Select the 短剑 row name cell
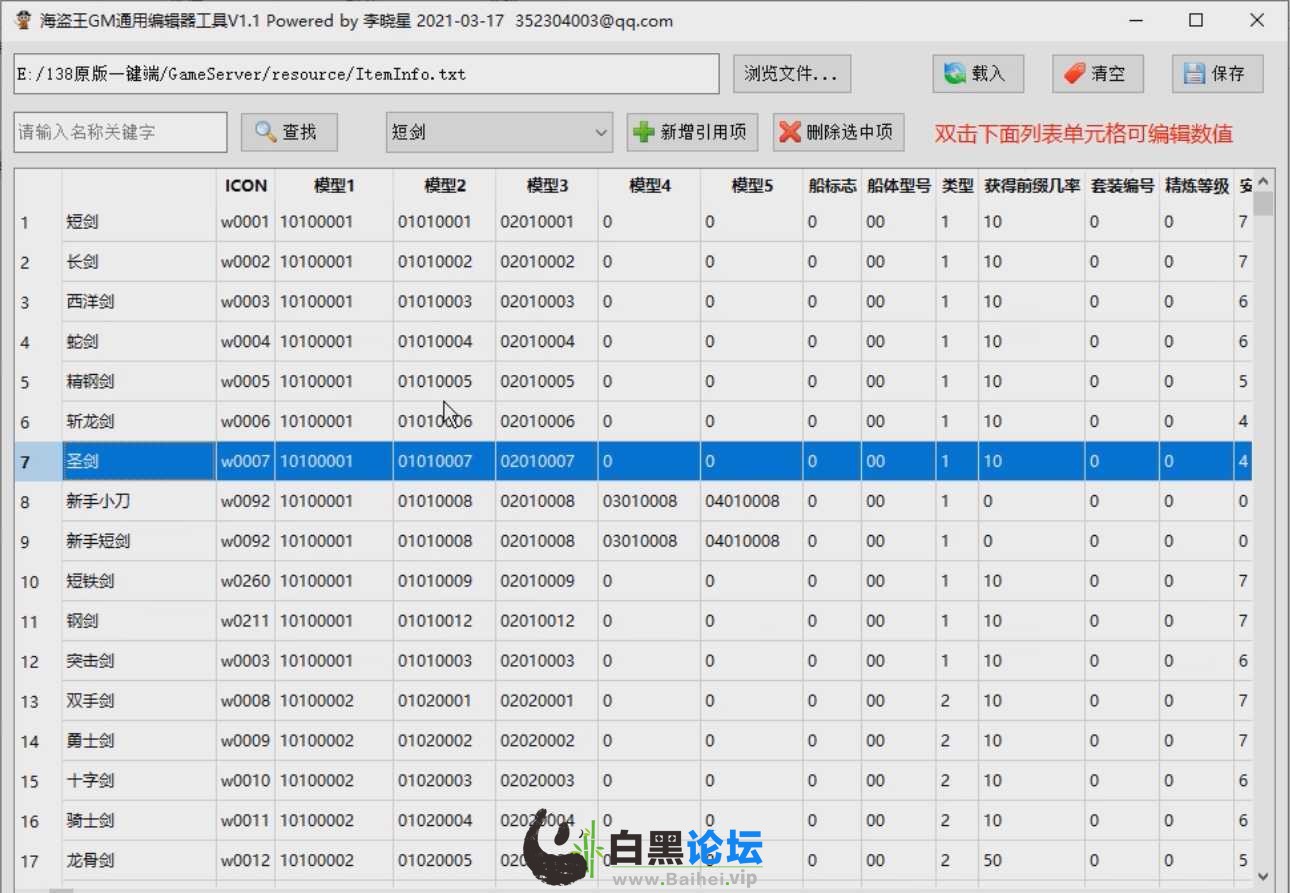 tap(139, 222)
